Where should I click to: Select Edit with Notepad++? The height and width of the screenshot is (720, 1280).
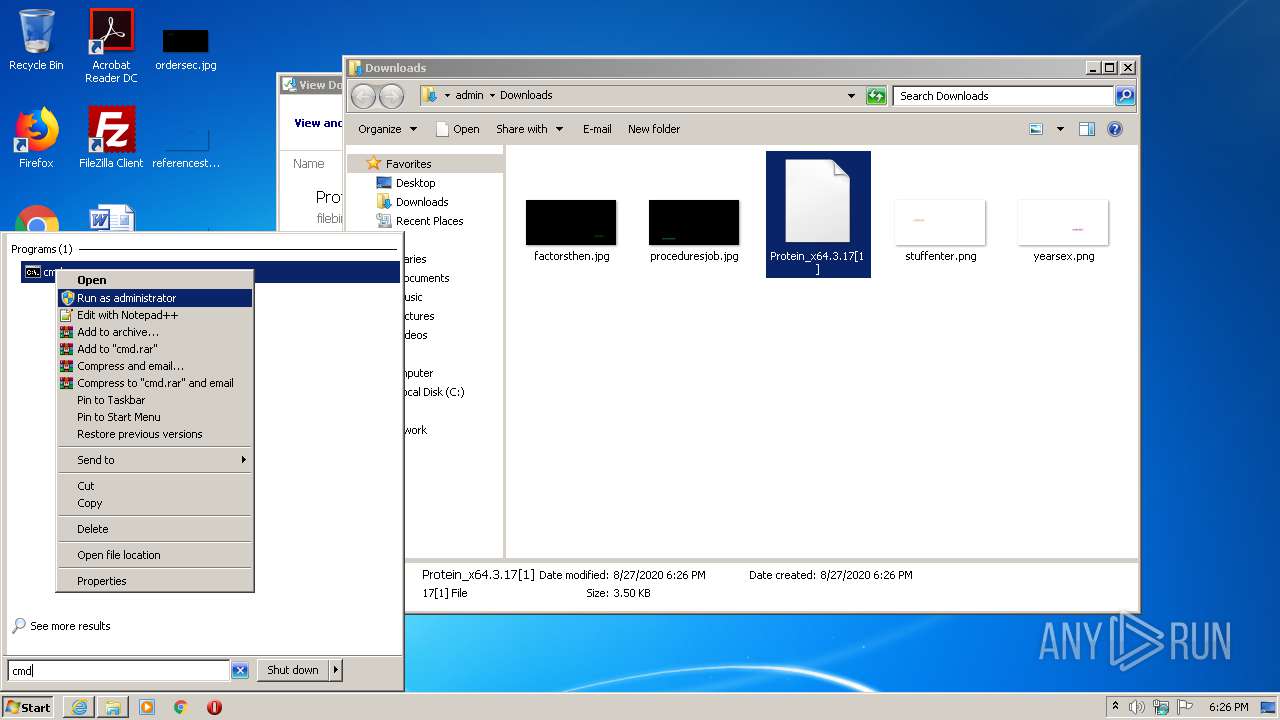coord(155,315)
